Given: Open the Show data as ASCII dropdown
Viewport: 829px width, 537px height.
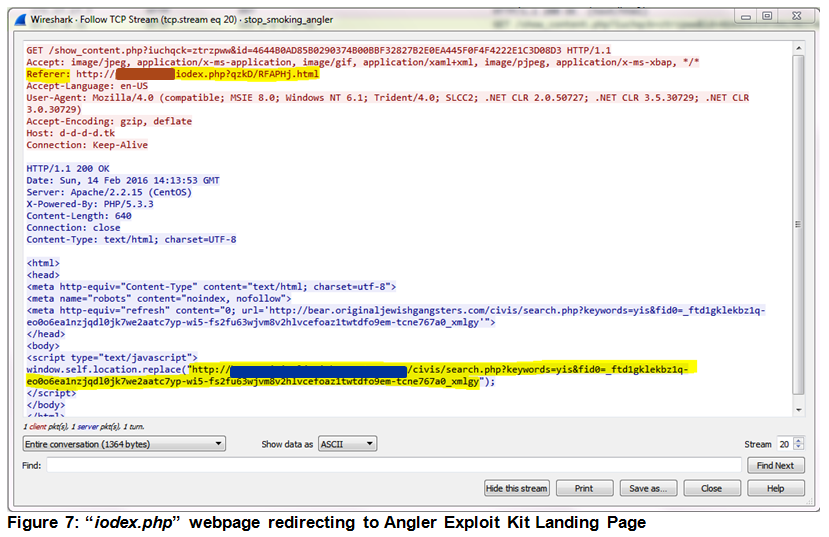Looking at the screenshot, I should (x=347, y=444).
